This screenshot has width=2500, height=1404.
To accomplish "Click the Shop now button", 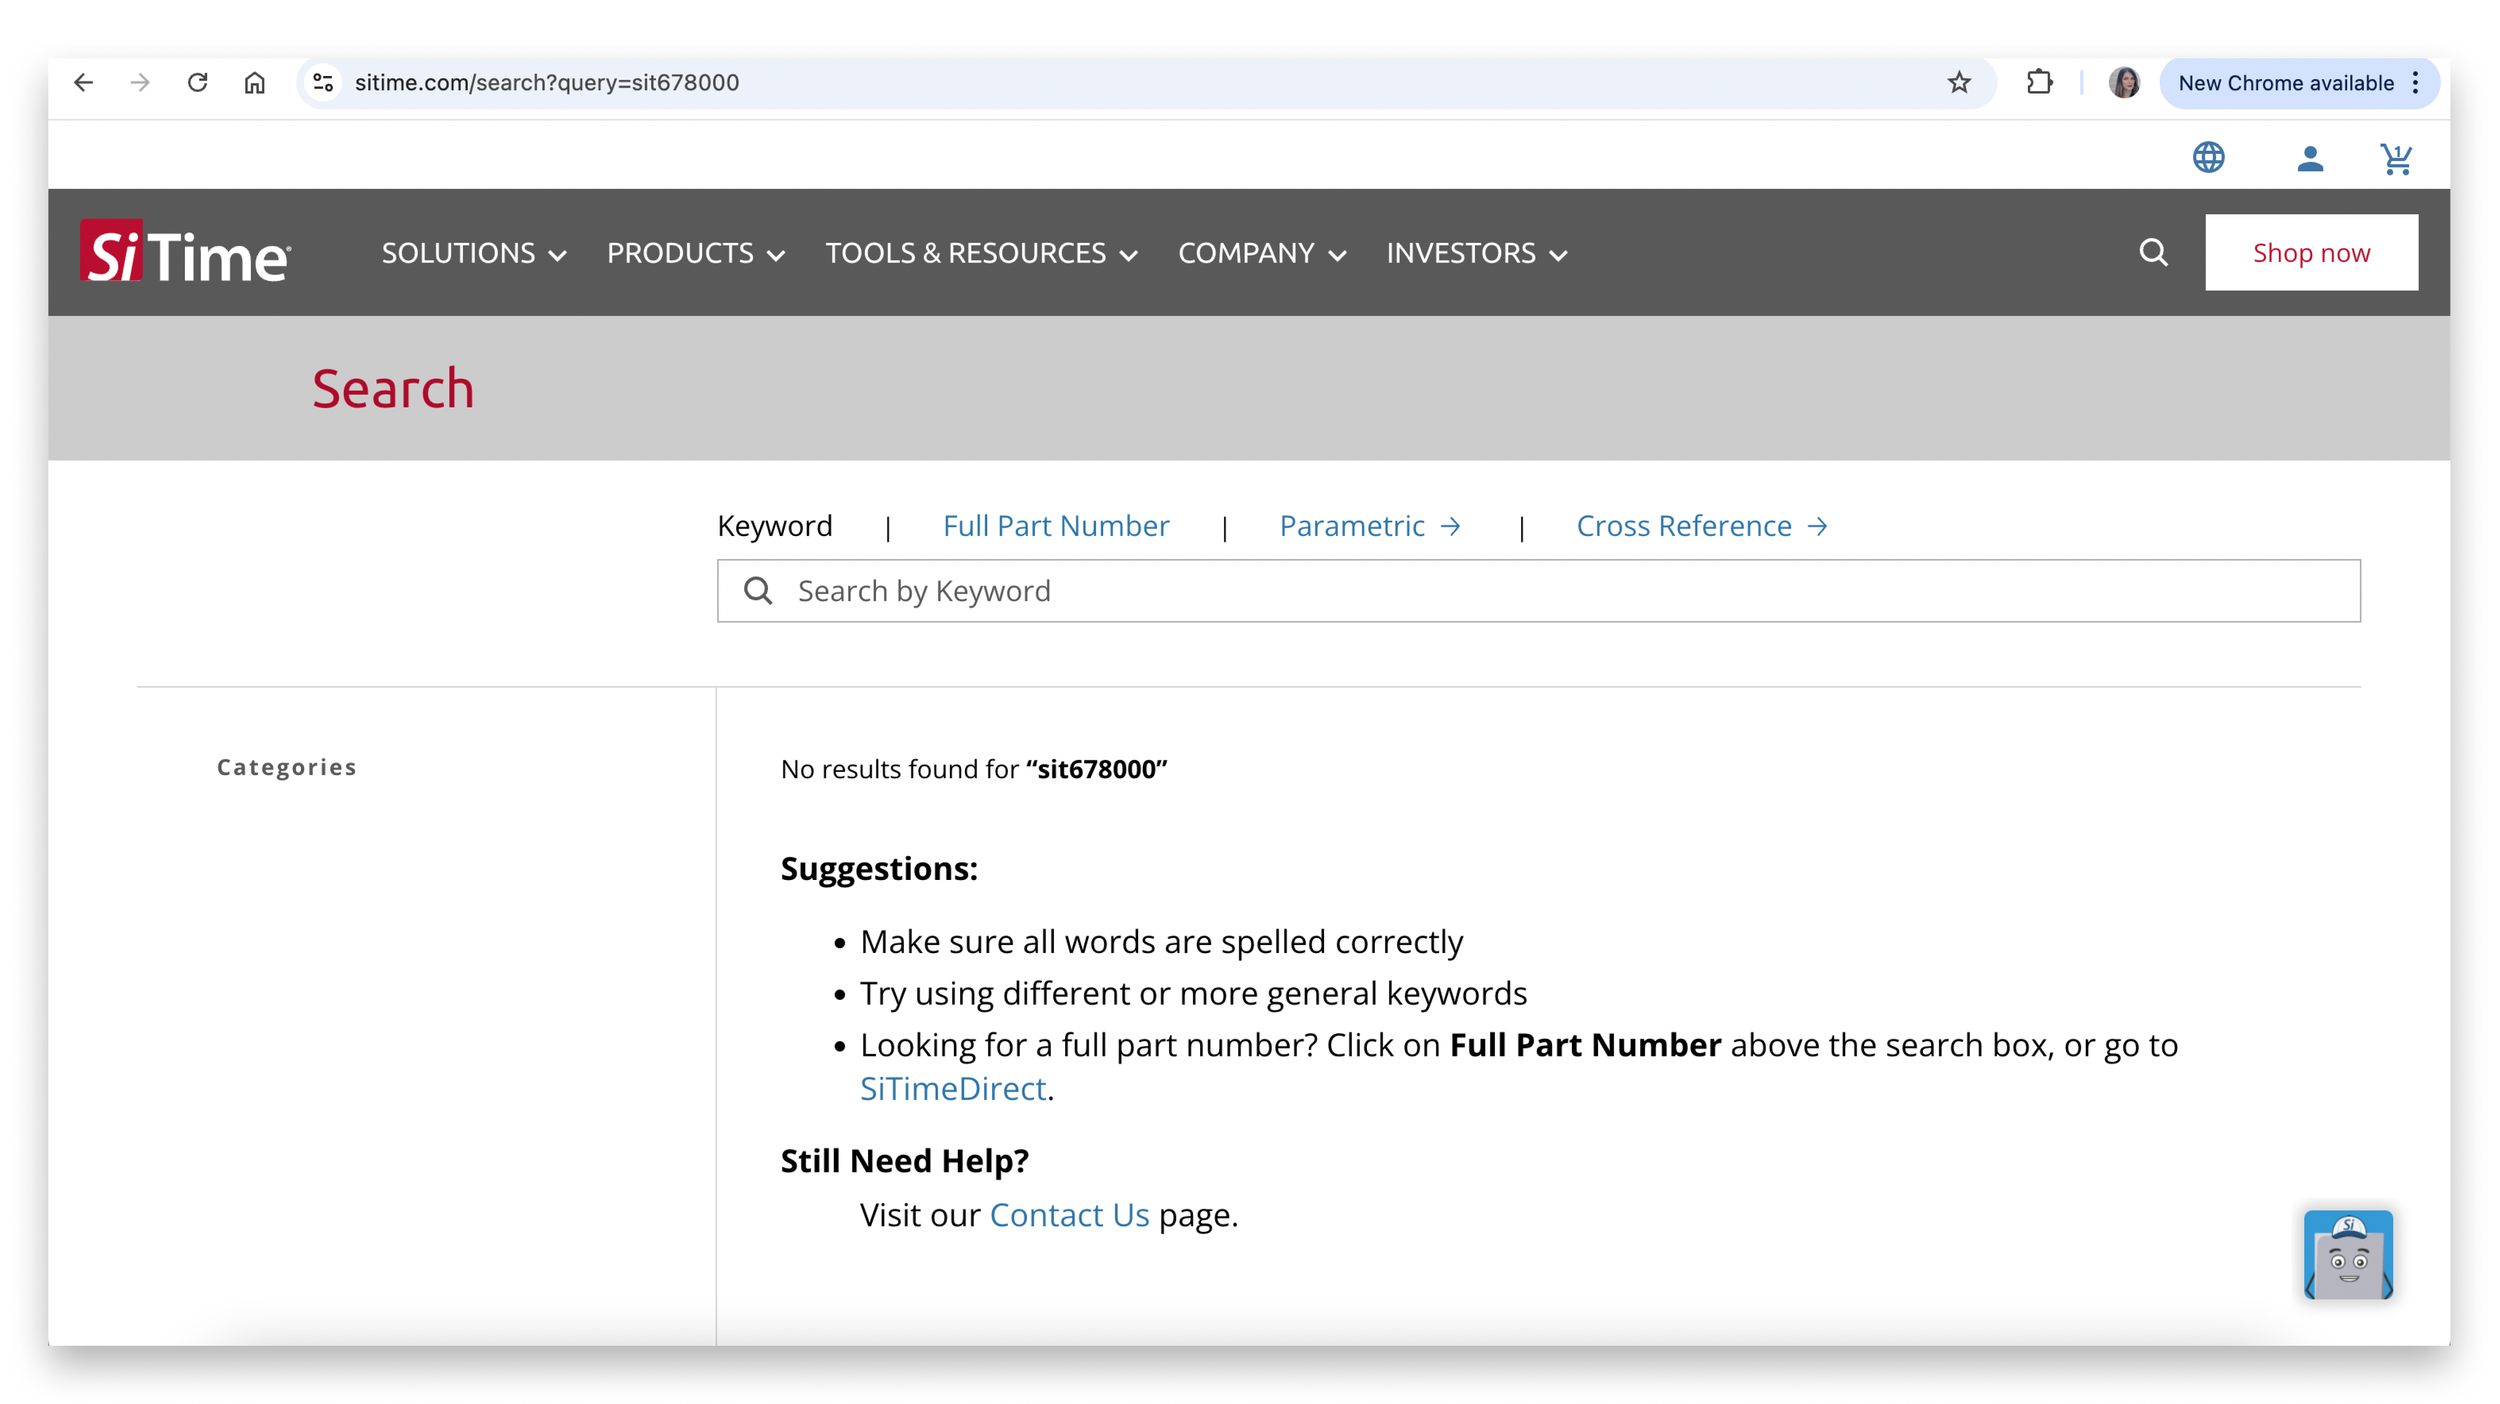I will [x=2310, y=252].
